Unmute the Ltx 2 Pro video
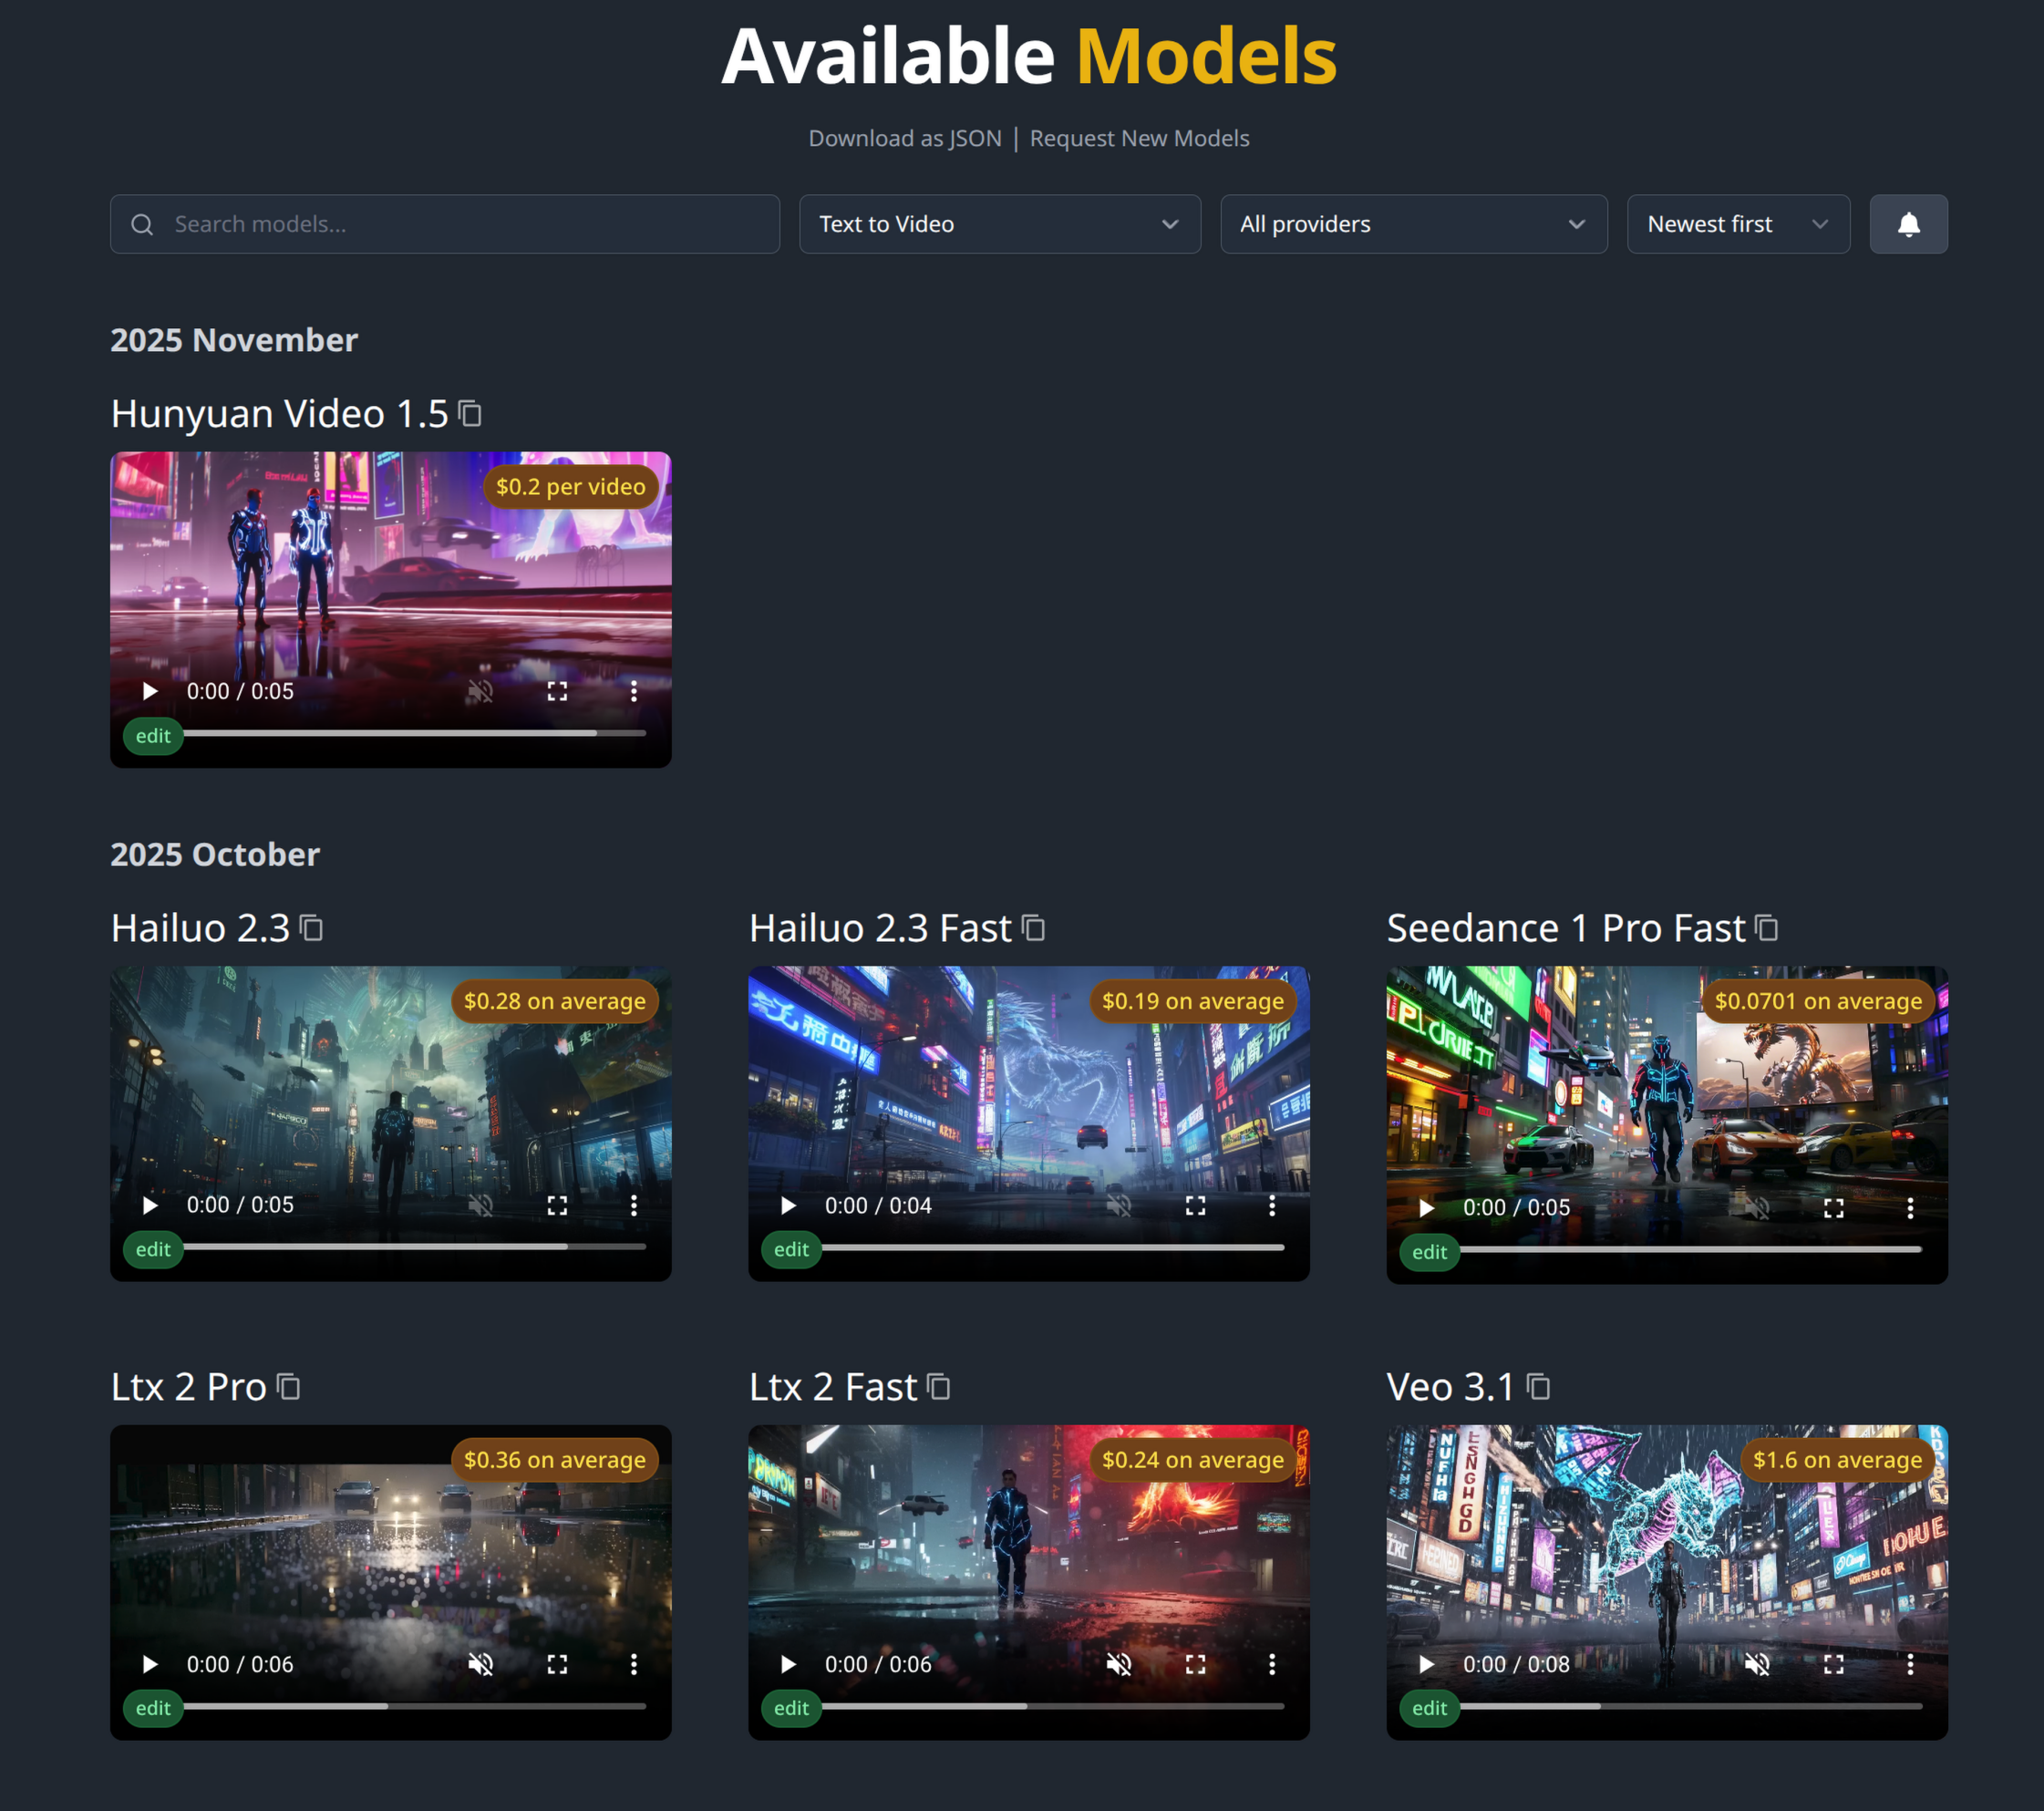 (x=481, y=1664)
